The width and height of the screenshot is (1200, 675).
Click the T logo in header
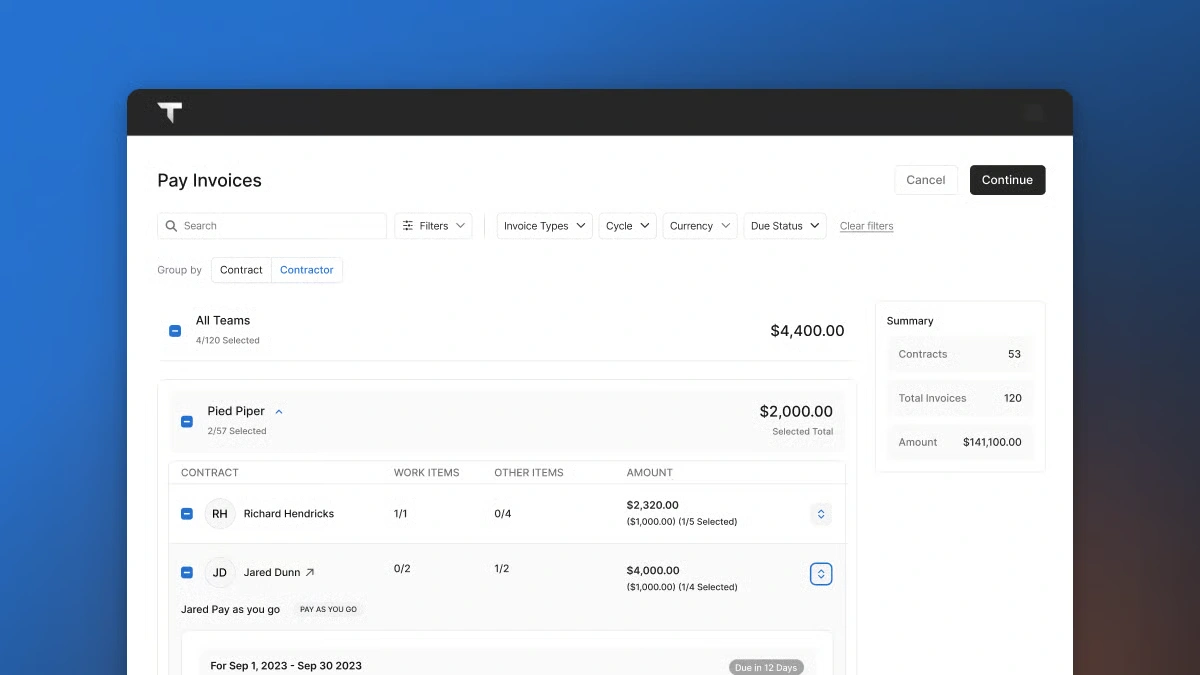(170, 112)
